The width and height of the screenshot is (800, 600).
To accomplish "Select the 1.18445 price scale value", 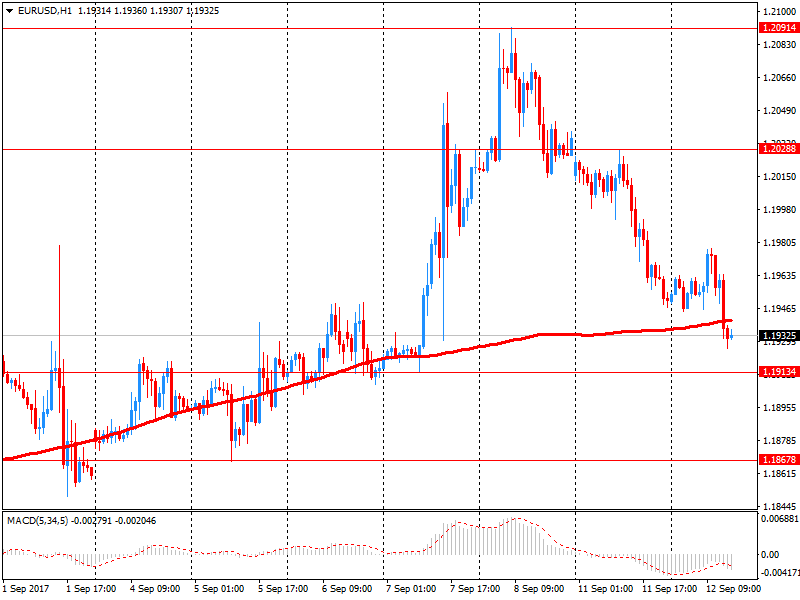I will coord(779,507).
